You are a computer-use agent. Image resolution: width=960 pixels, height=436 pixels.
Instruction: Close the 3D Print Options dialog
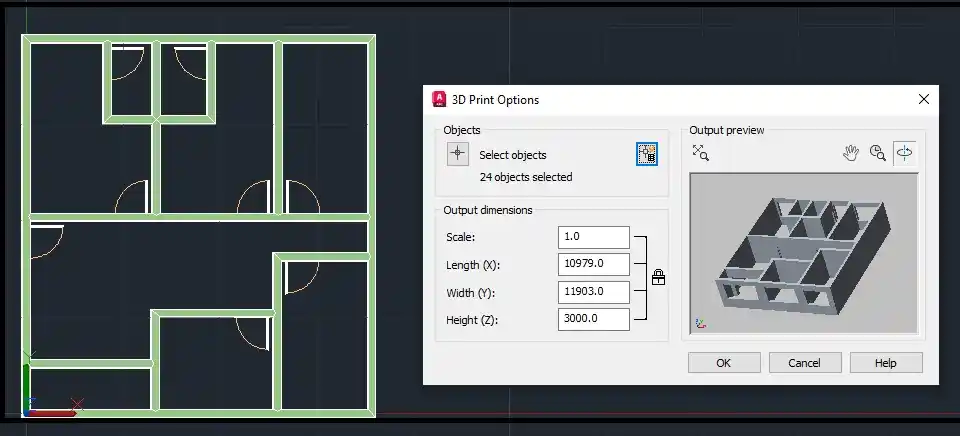pos(923,99)
